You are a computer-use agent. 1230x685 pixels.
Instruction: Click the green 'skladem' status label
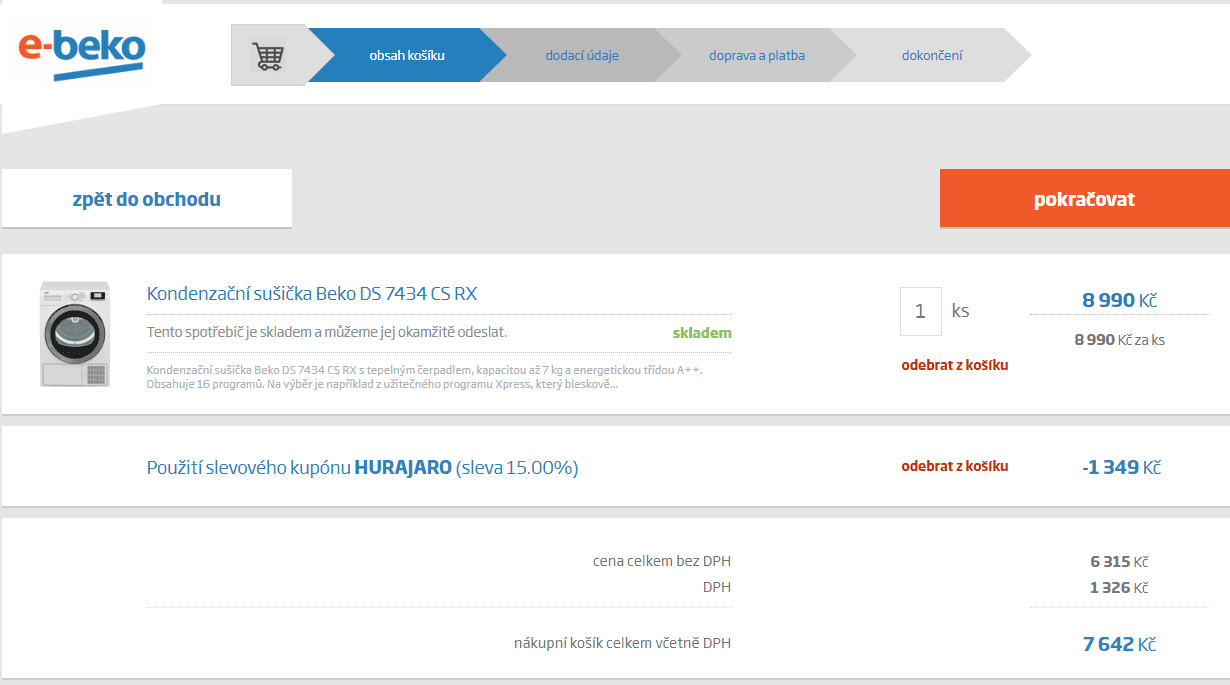click(702, 333)
